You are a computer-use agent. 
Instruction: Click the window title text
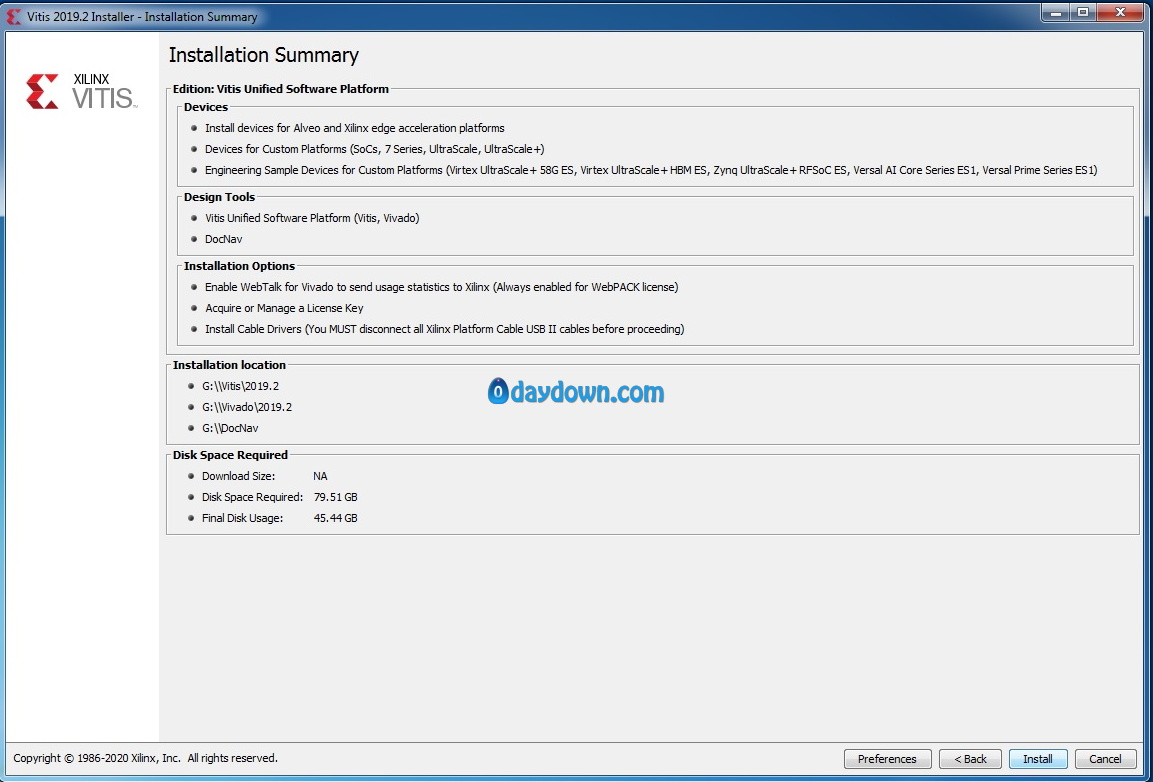point(142,17)
